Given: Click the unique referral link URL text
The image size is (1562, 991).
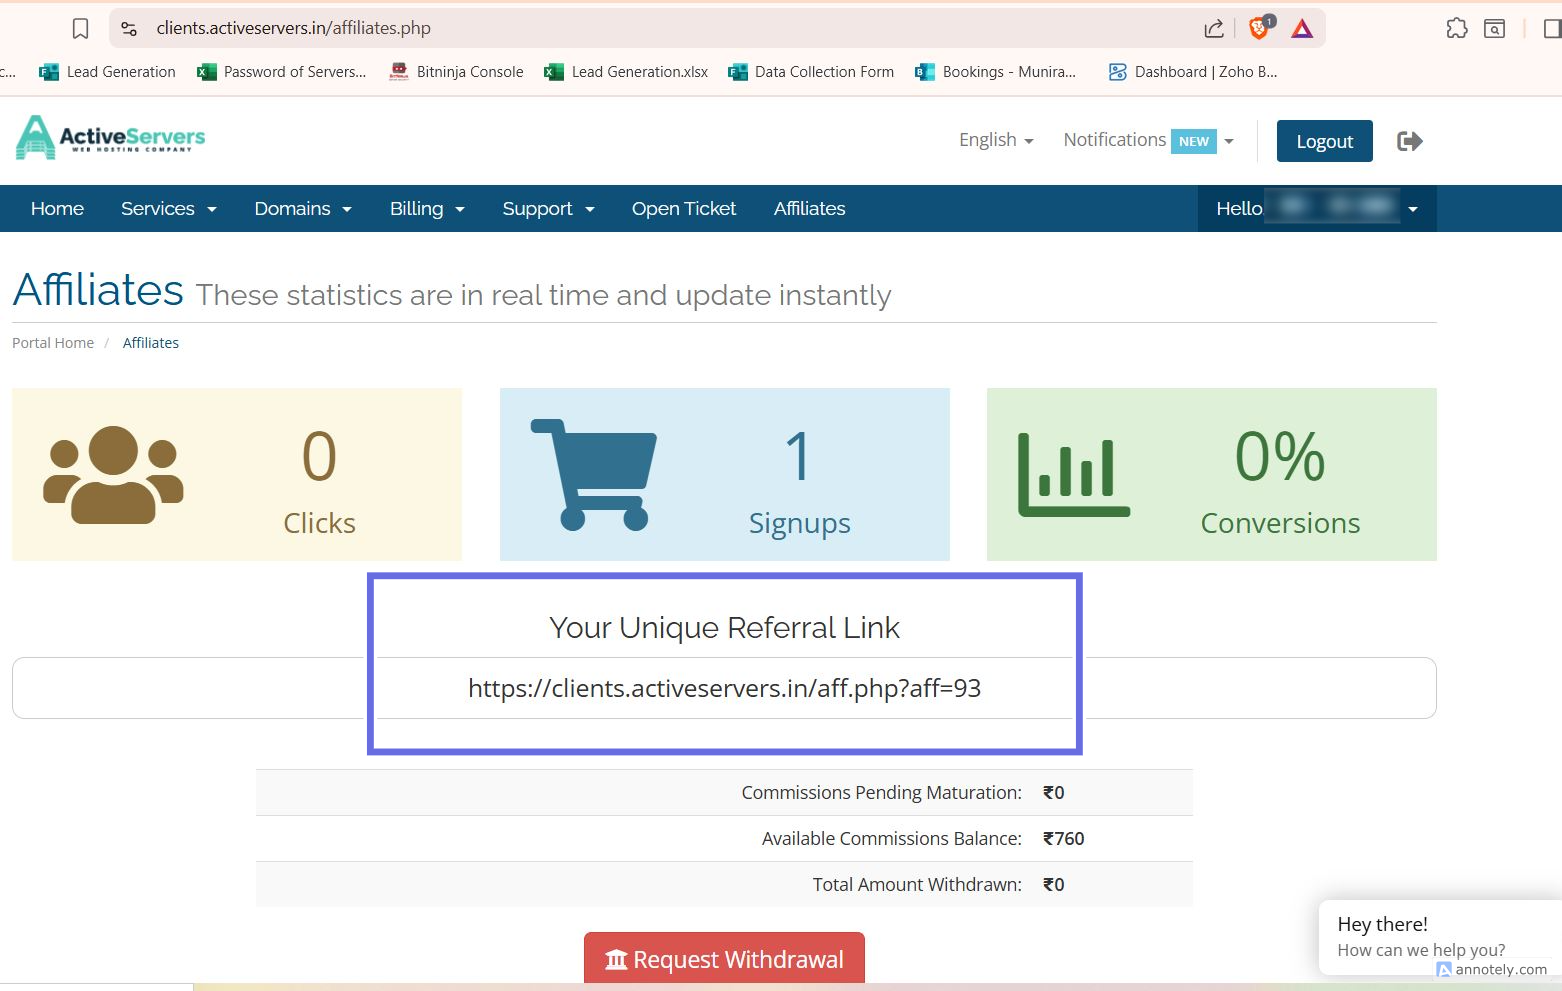Looking at the screenshot, I should (724, 688).
